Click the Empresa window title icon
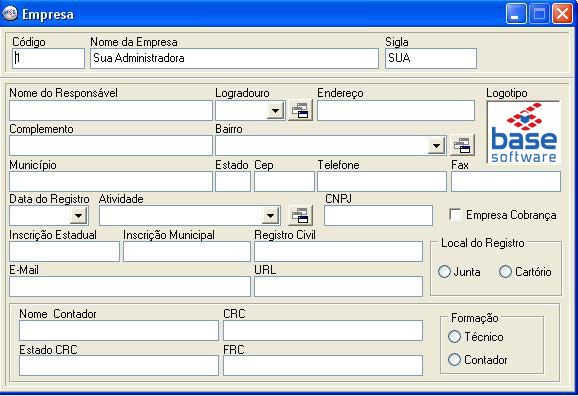This screenshot has width=578, height=396. pyautogui.click(x=10, y=13)
